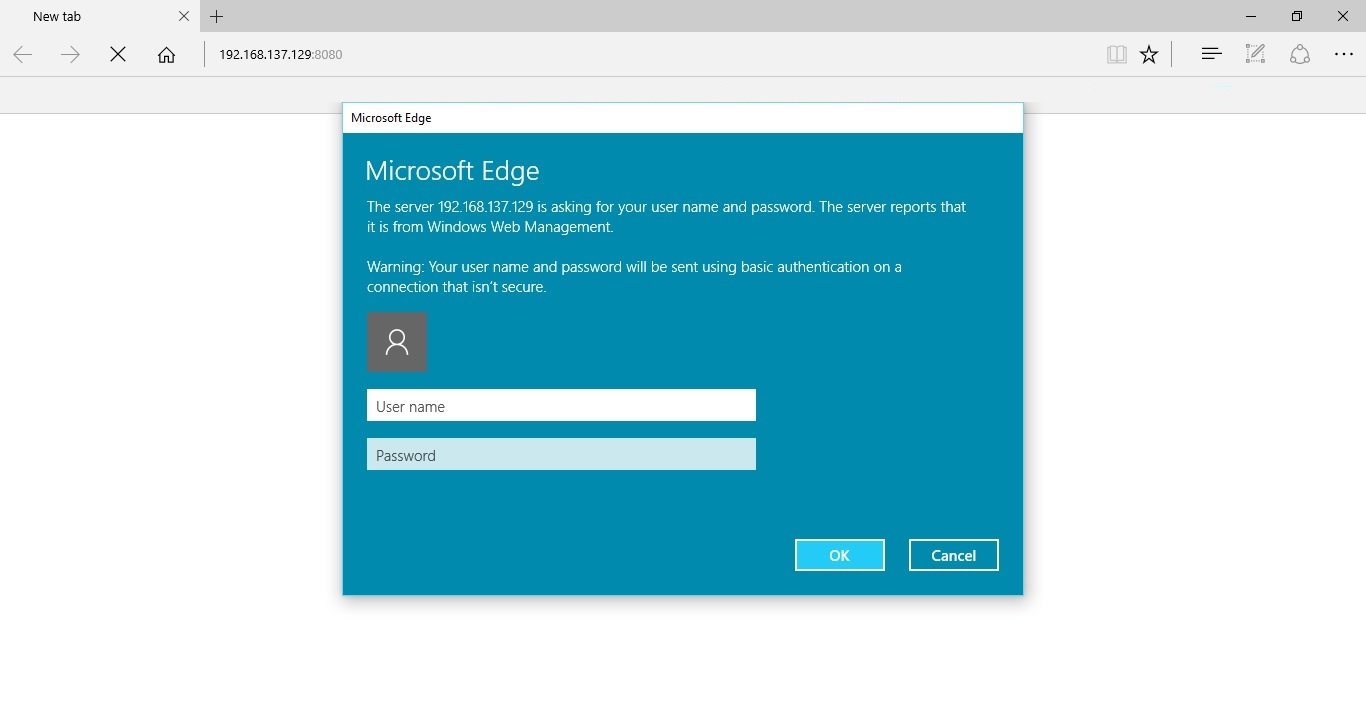Make a Web Note pen icon
Image resolution: width=1366 pixels, height=726 pixels.
point(1255,54)
